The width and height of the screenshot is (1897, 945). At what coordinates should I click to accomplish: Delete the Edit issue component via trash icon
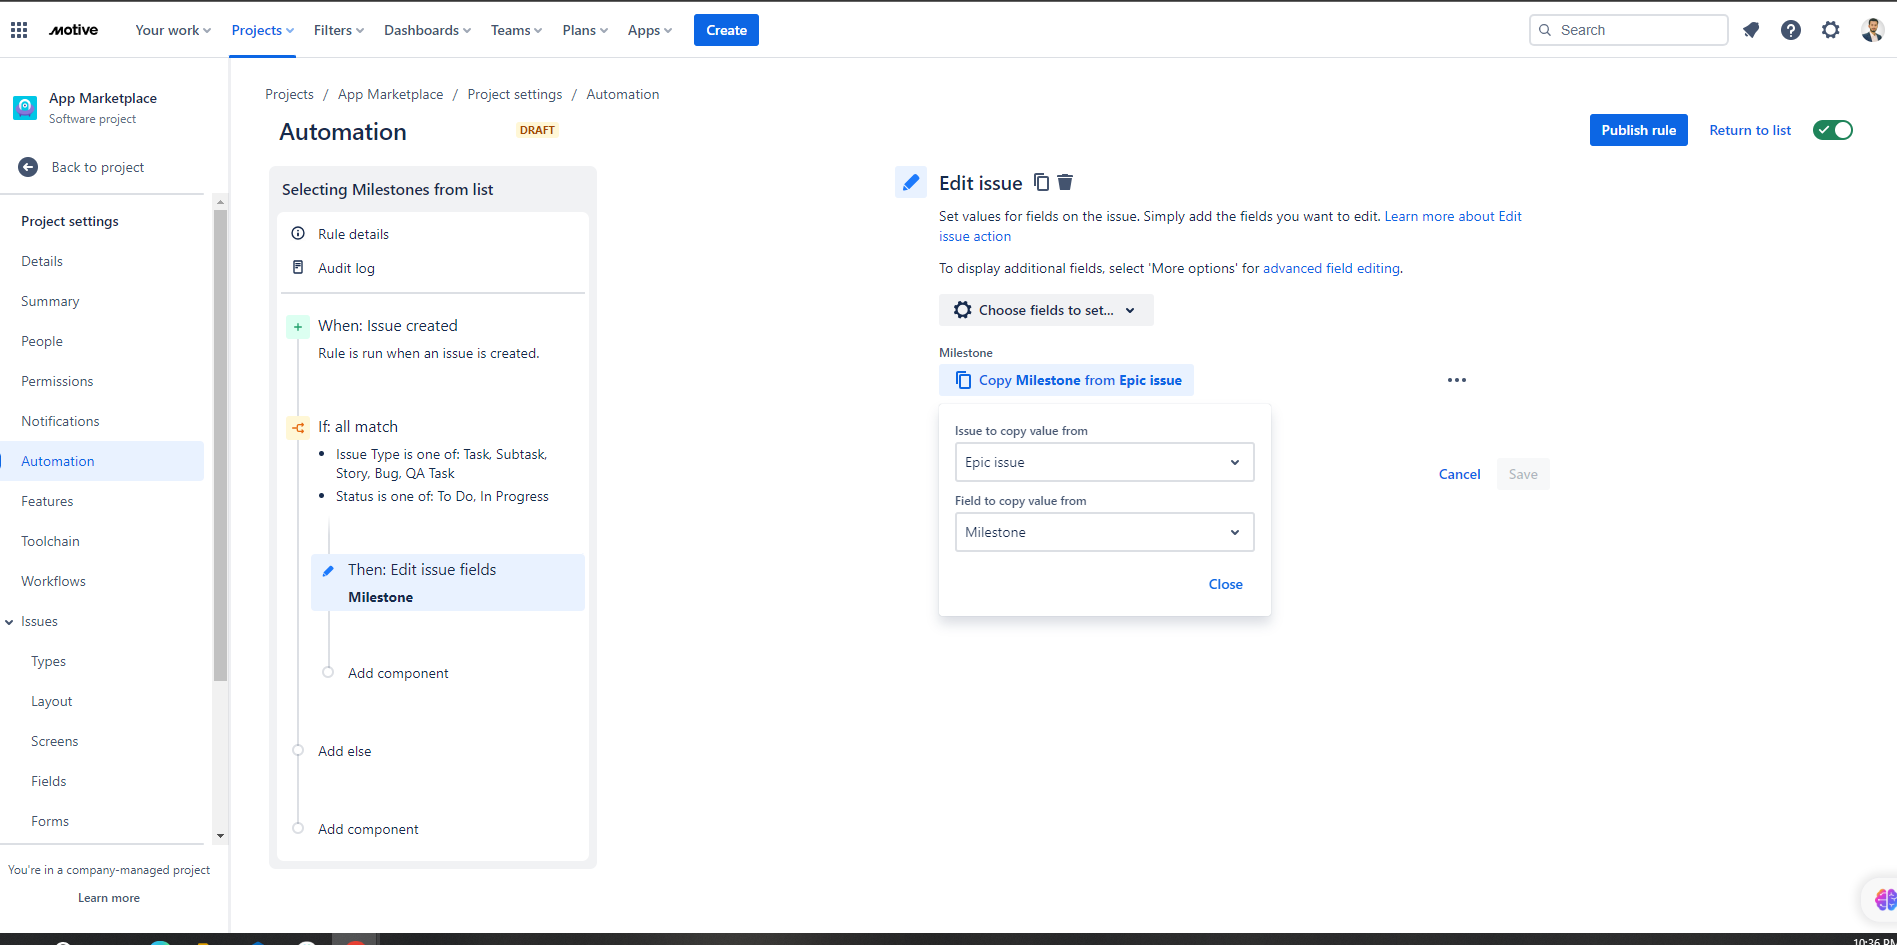[1065, 182]
